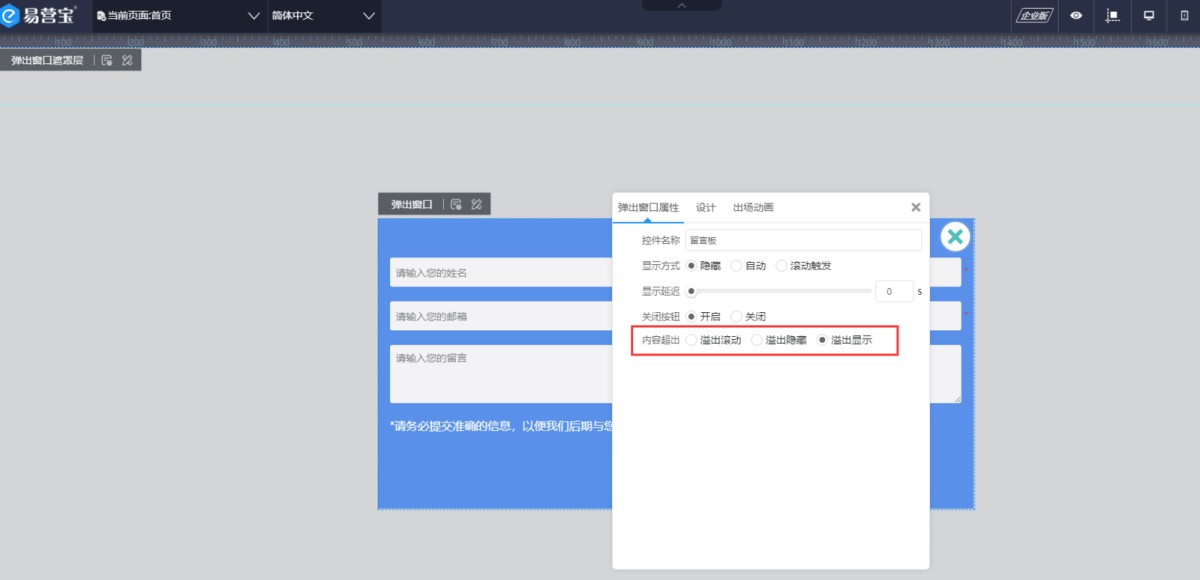Click the 易营宝 logo

tap(39, 15)
